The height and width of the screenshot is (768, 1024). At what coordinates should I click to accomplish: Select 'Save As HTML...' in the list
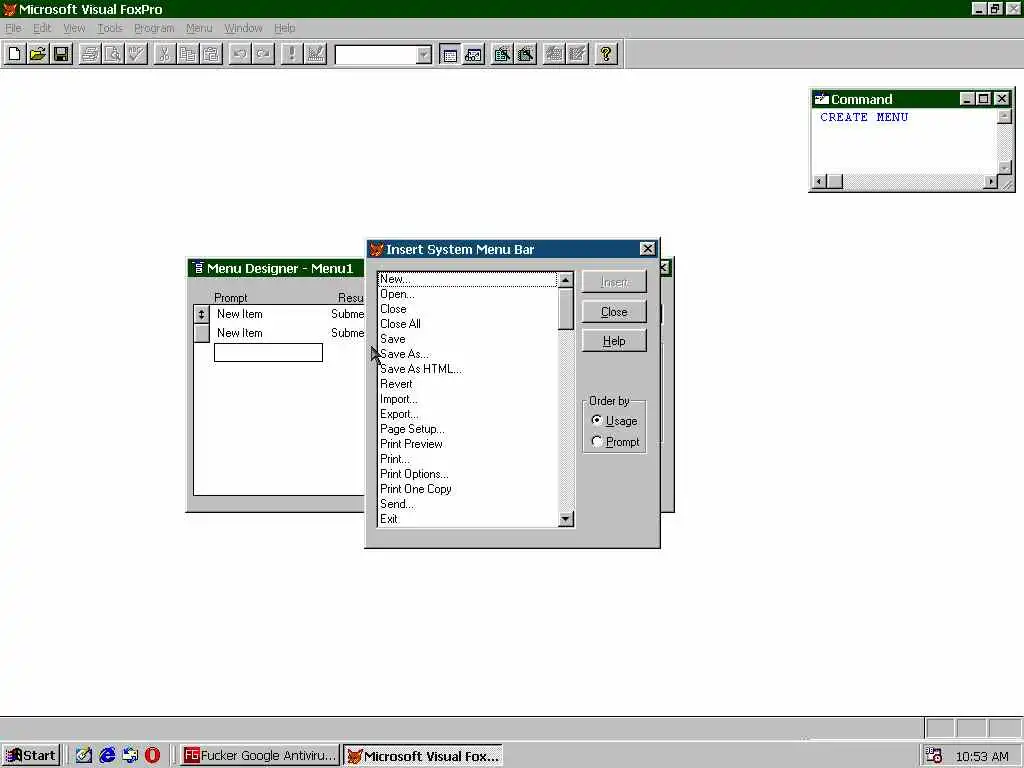tap(468, 369)
